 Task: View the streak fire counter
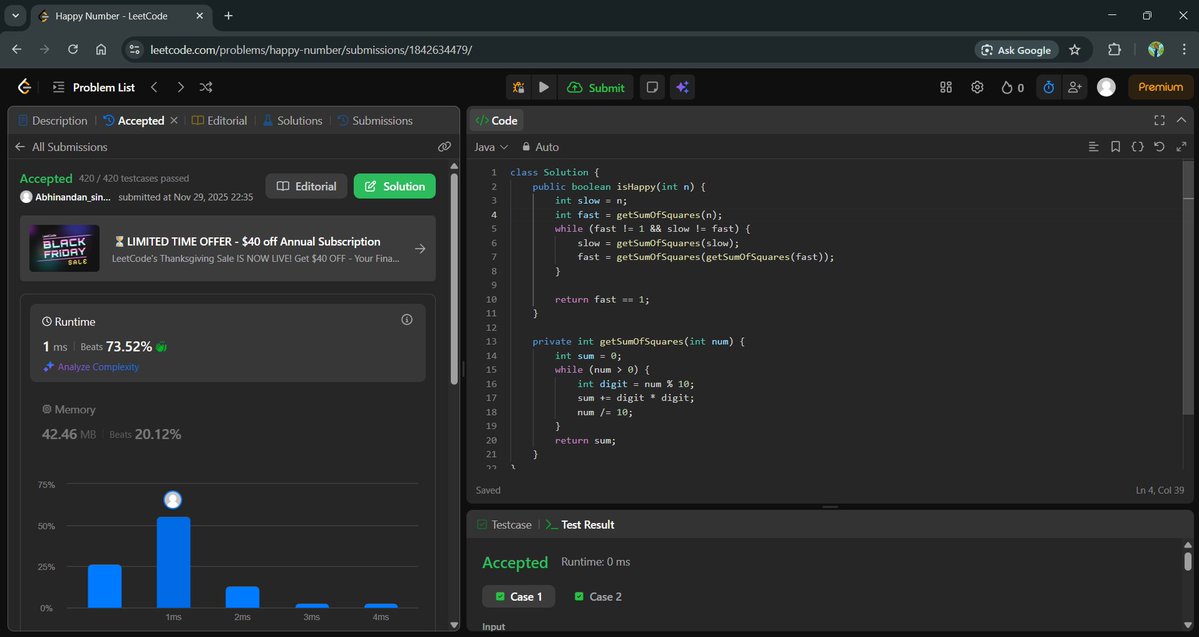[1012, 87]
